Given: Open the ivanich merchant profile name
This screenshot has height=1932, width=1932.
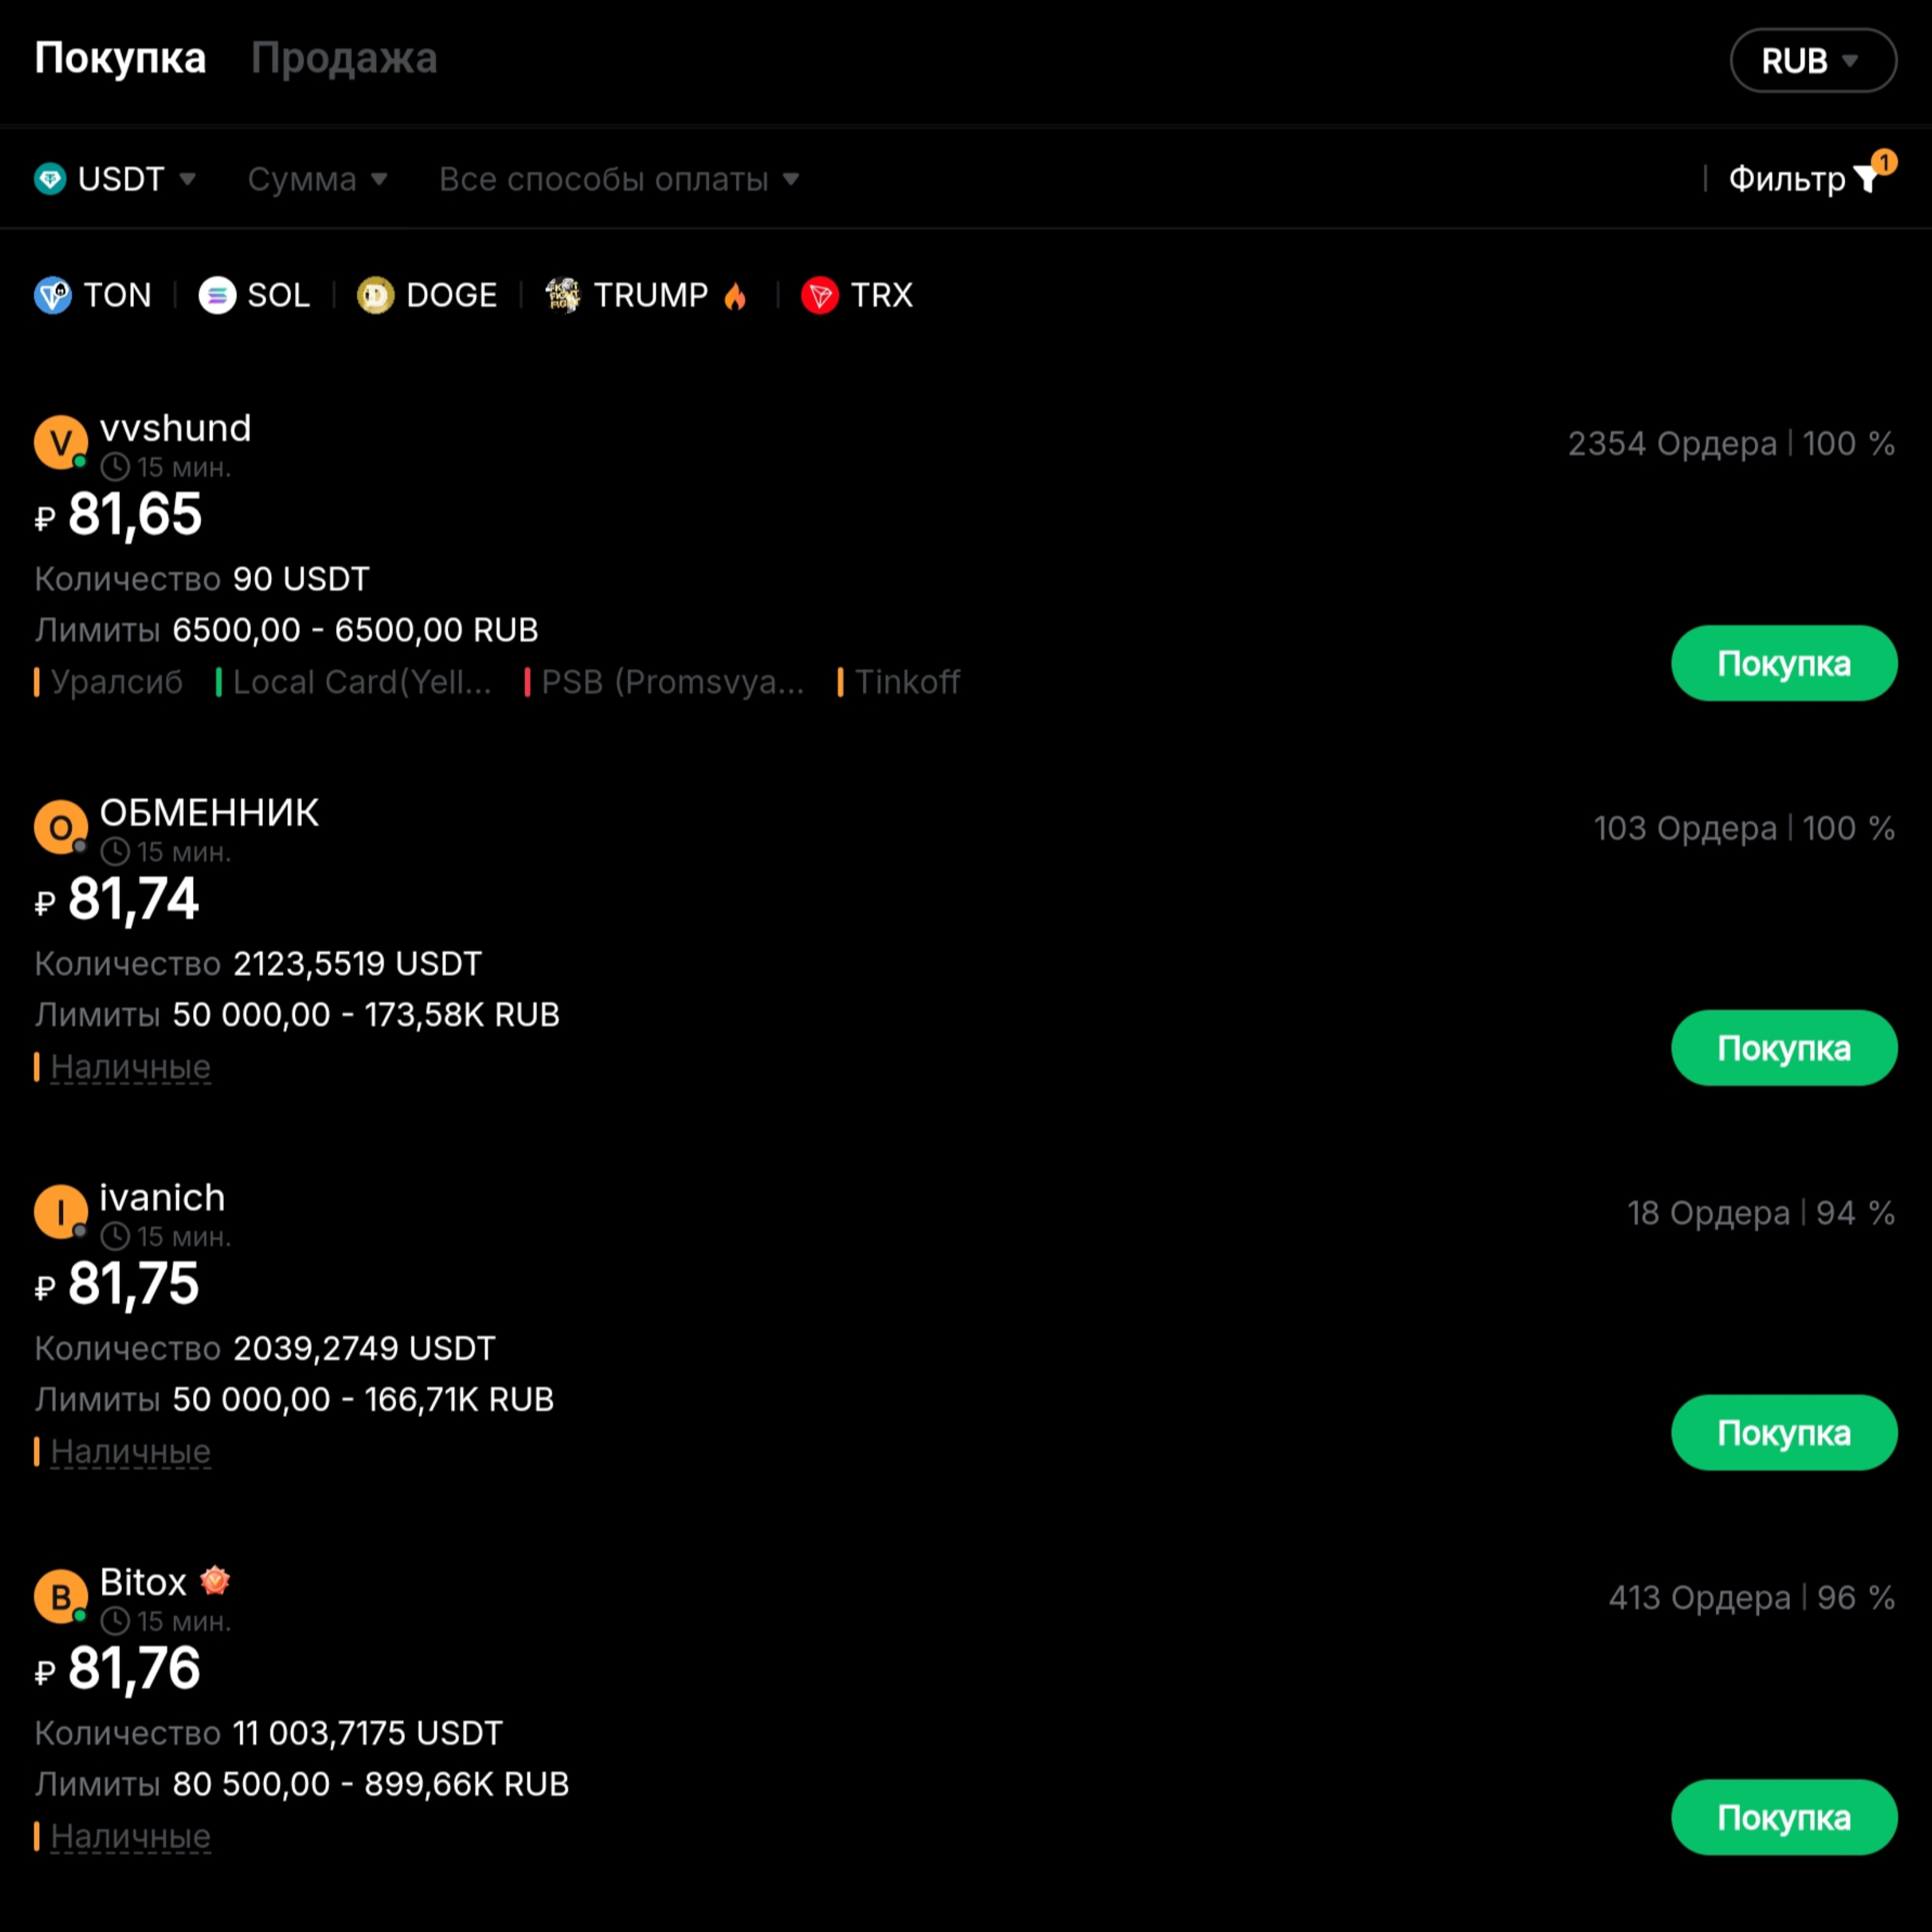Looking at the screenshot, I should (162, 1197).
